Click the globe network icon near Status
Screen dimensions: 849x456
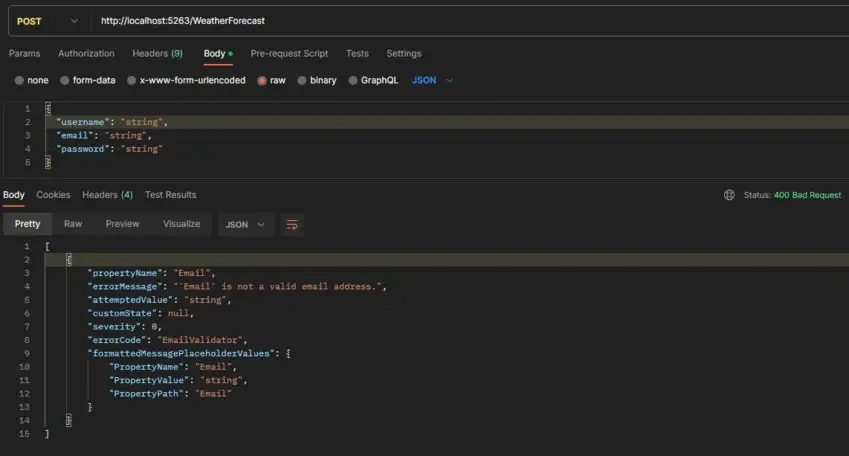729,195
